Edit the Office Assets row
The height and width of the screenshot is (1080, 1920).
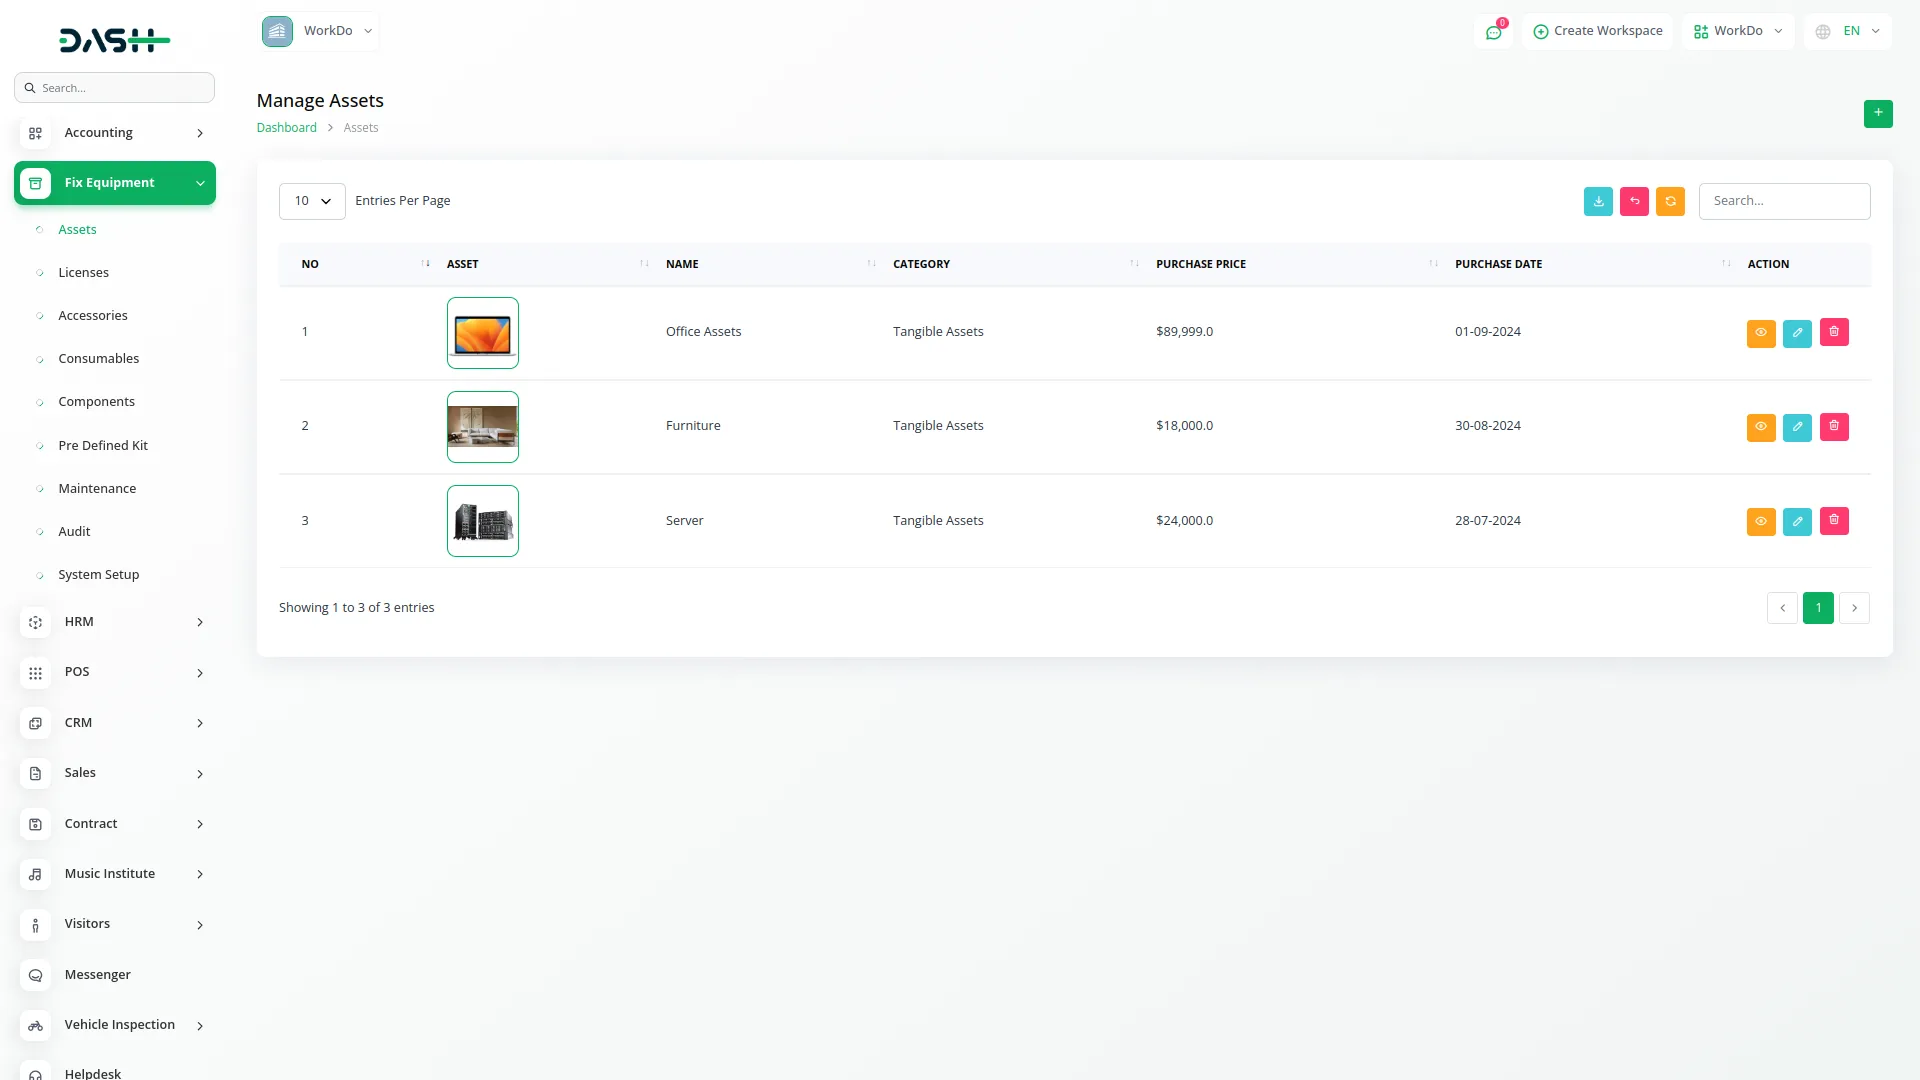click(x=1797, y=332)
